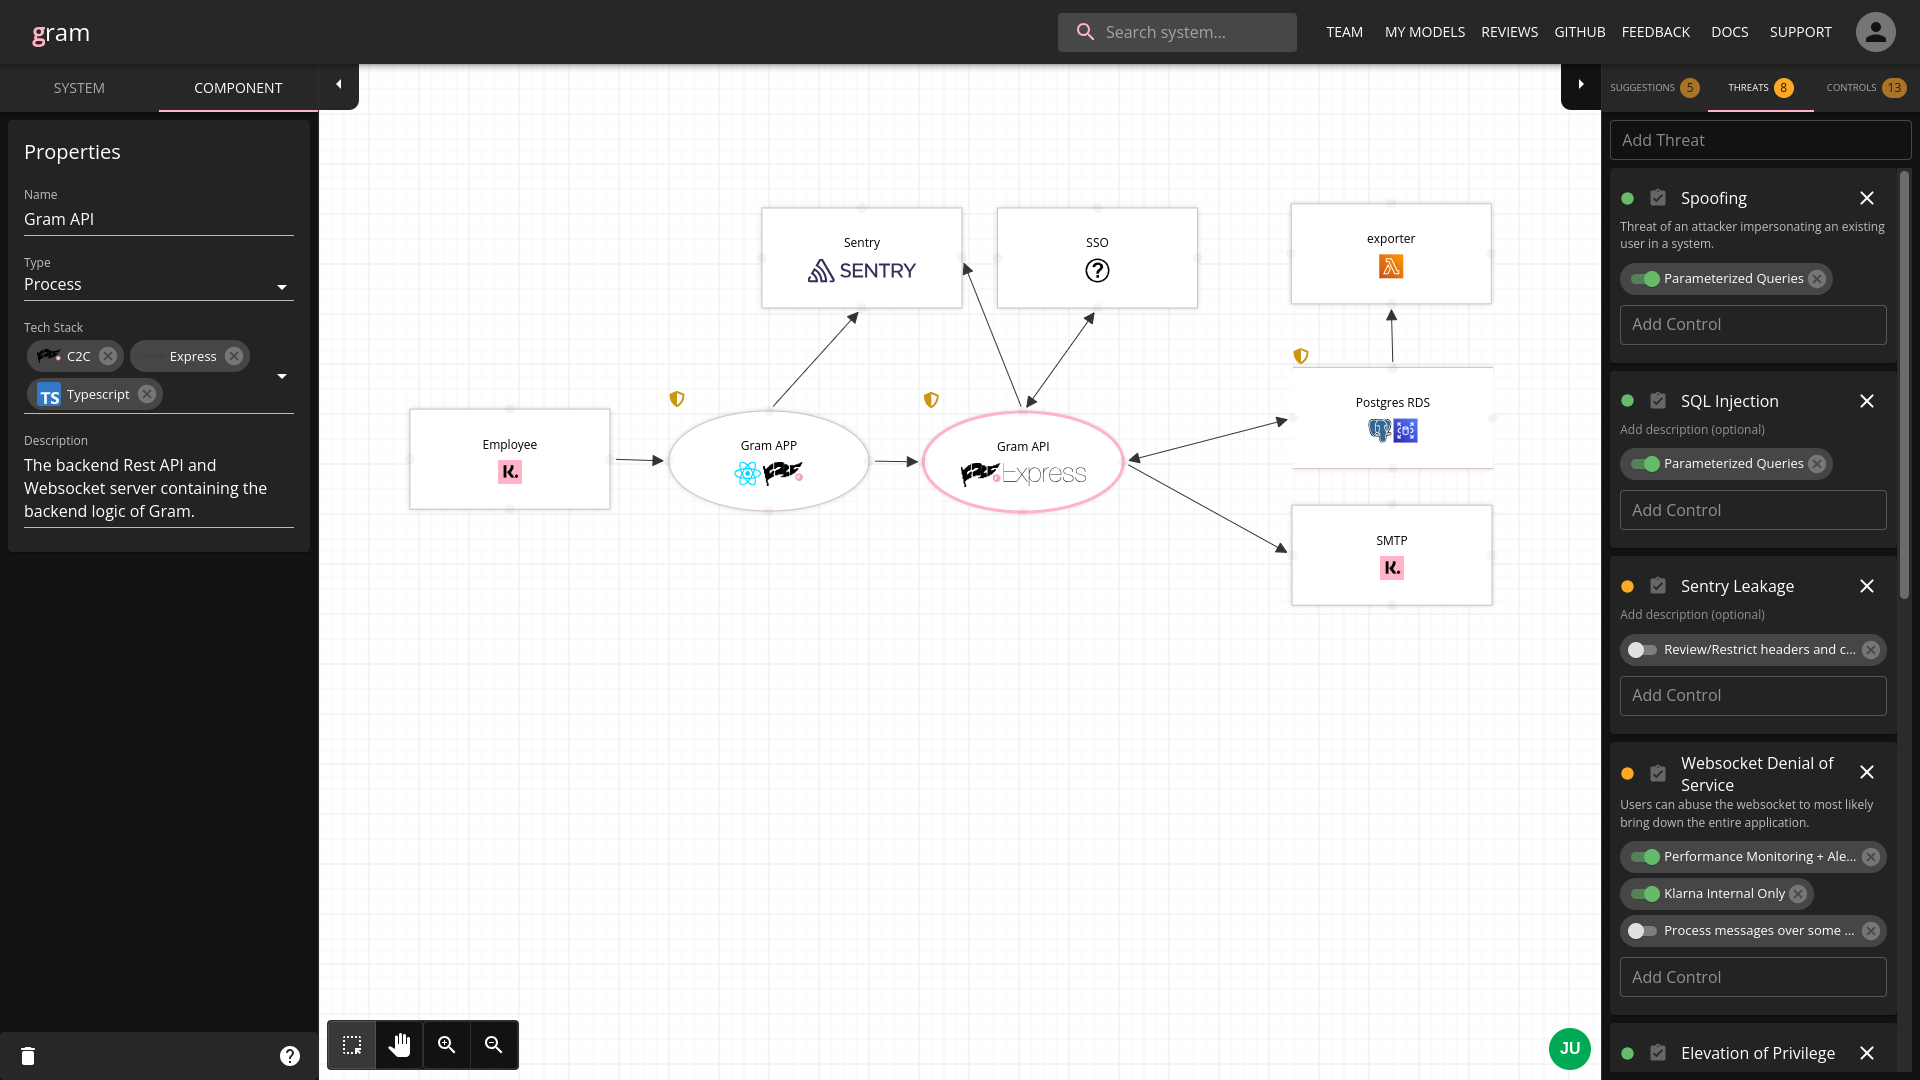
Task: Click the shield icon above Gram API
Action: coord(931,400)
